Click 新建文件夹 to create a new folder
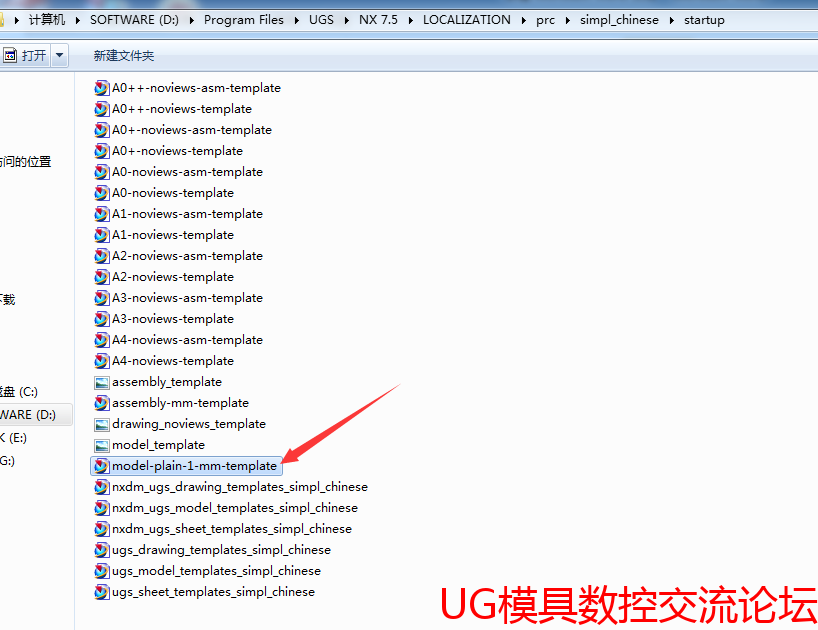Viewport: 818px width, 630px height. coord(124,56)
